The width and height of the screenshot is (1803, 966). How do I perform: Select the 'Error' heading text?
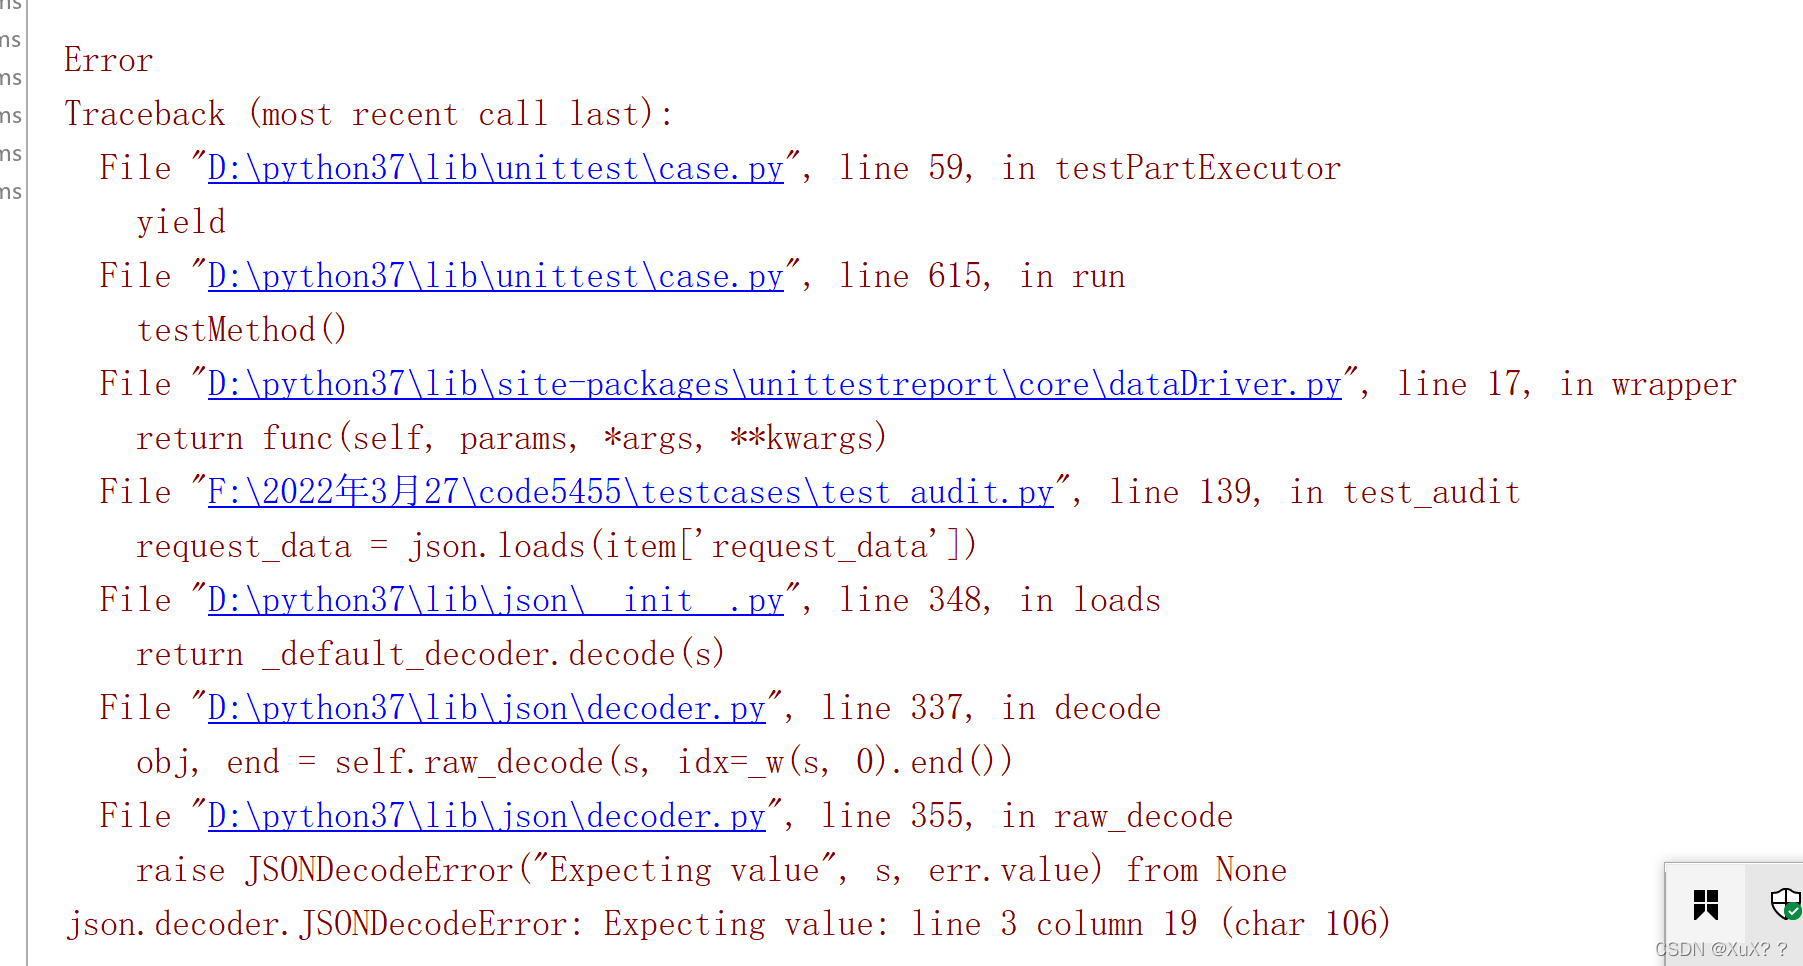tap(108, 60)
